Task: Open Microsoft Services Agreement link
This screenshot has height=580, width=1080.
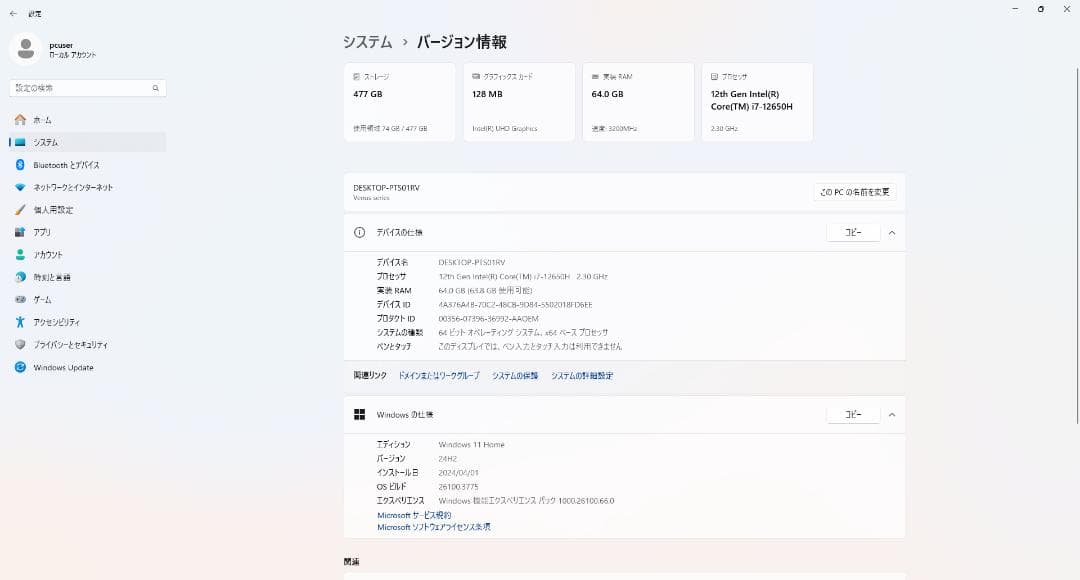Action: pos(414,515)
